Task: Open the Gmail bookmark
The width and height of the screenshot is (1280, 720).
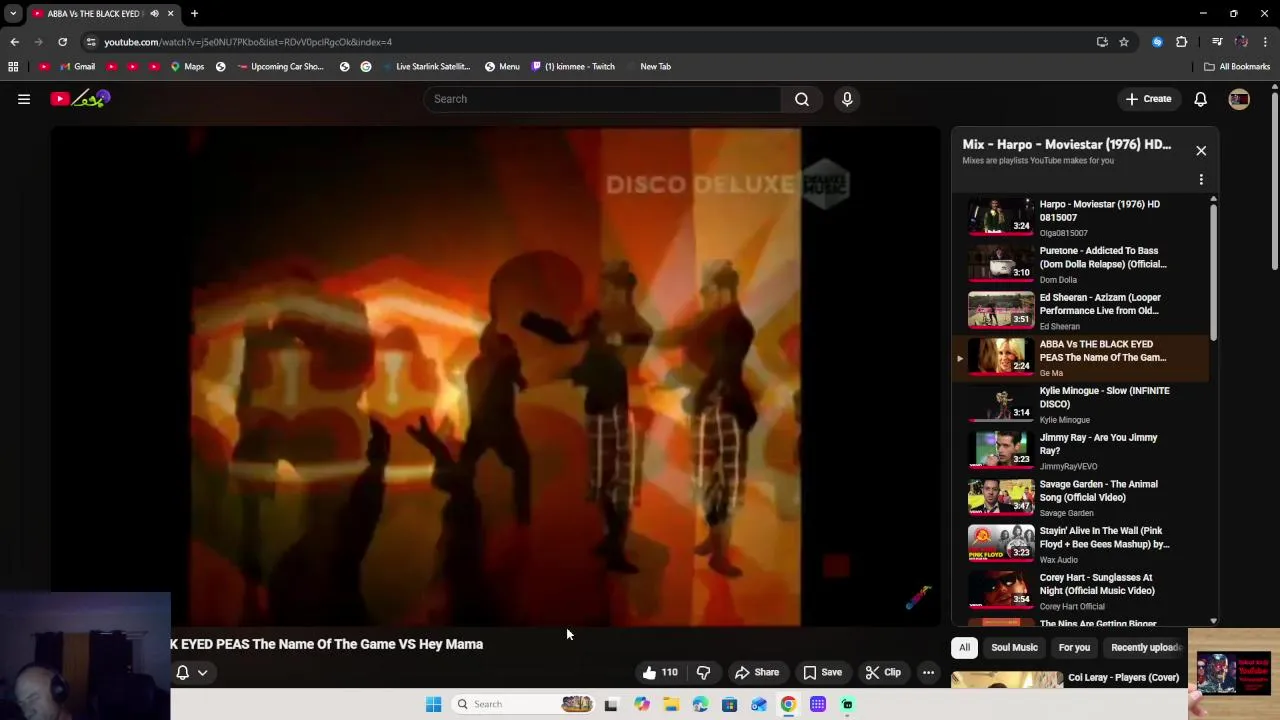Action: 77,66
